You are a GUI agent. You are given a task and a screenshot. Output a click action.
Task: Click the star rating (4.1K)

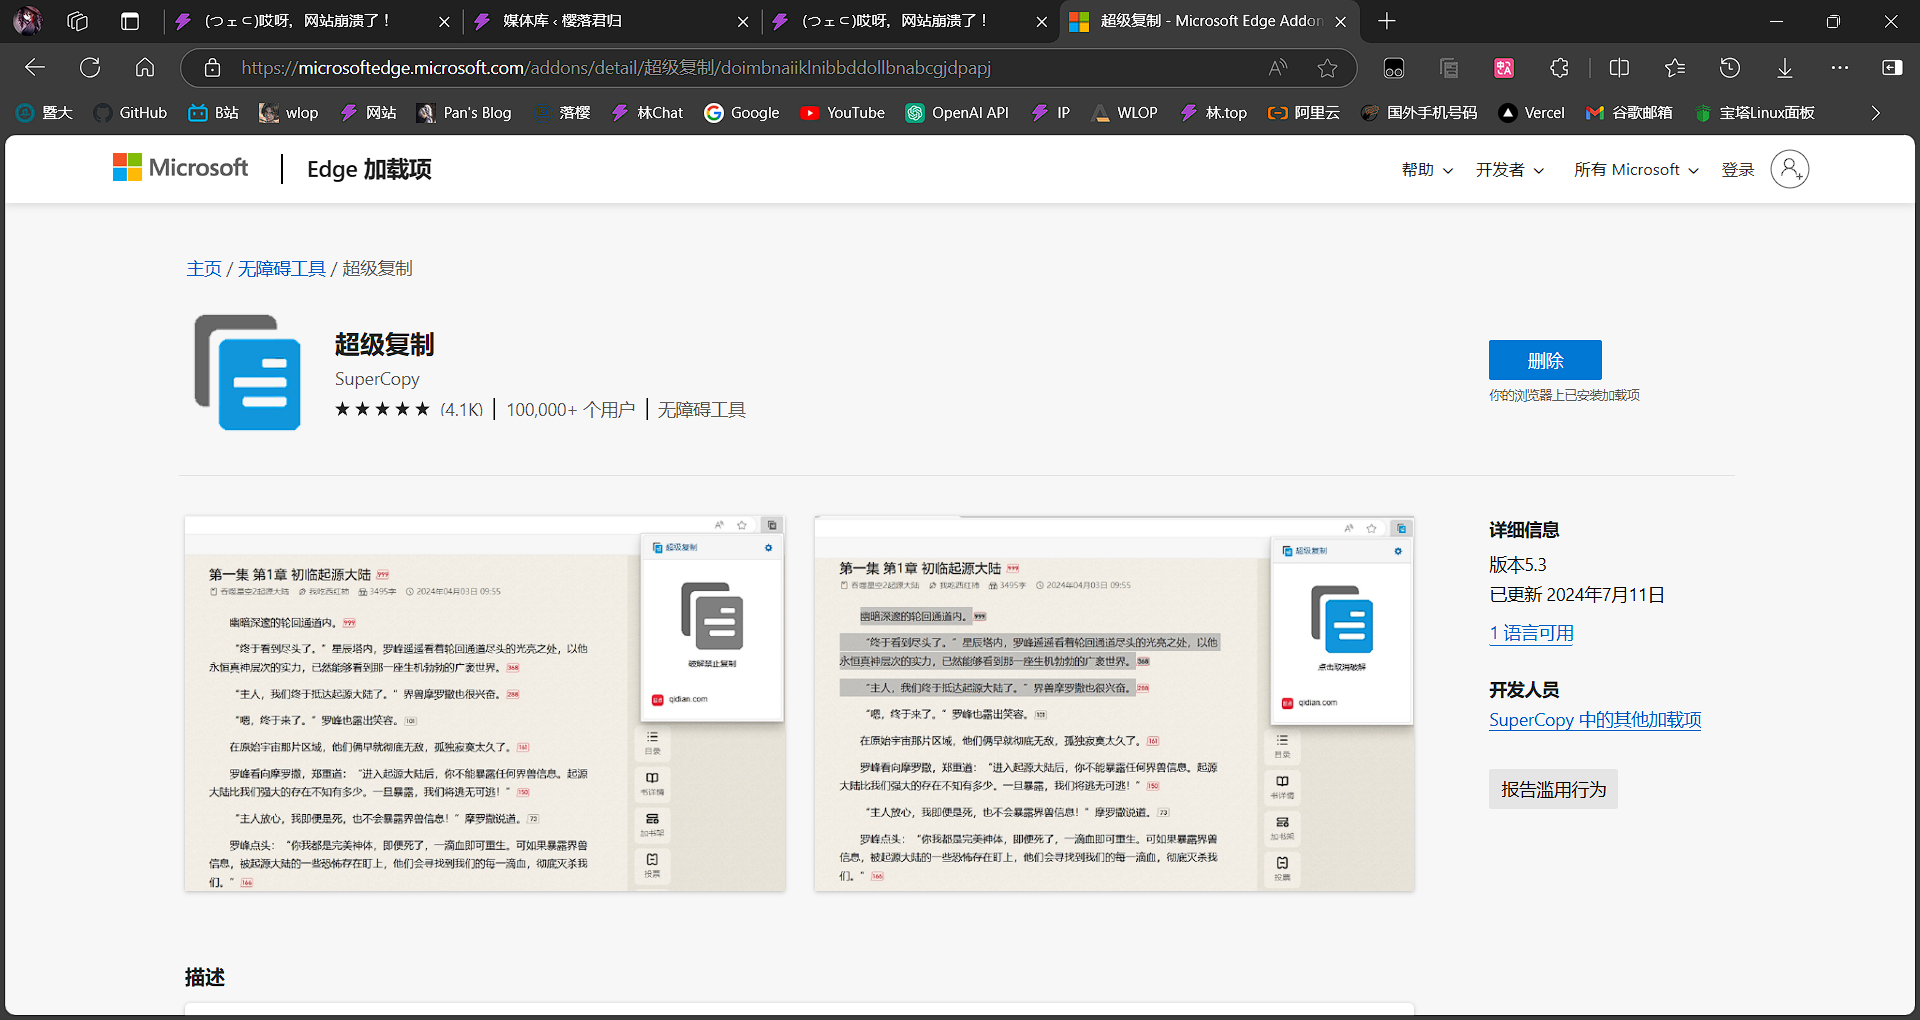click(409, 409)
